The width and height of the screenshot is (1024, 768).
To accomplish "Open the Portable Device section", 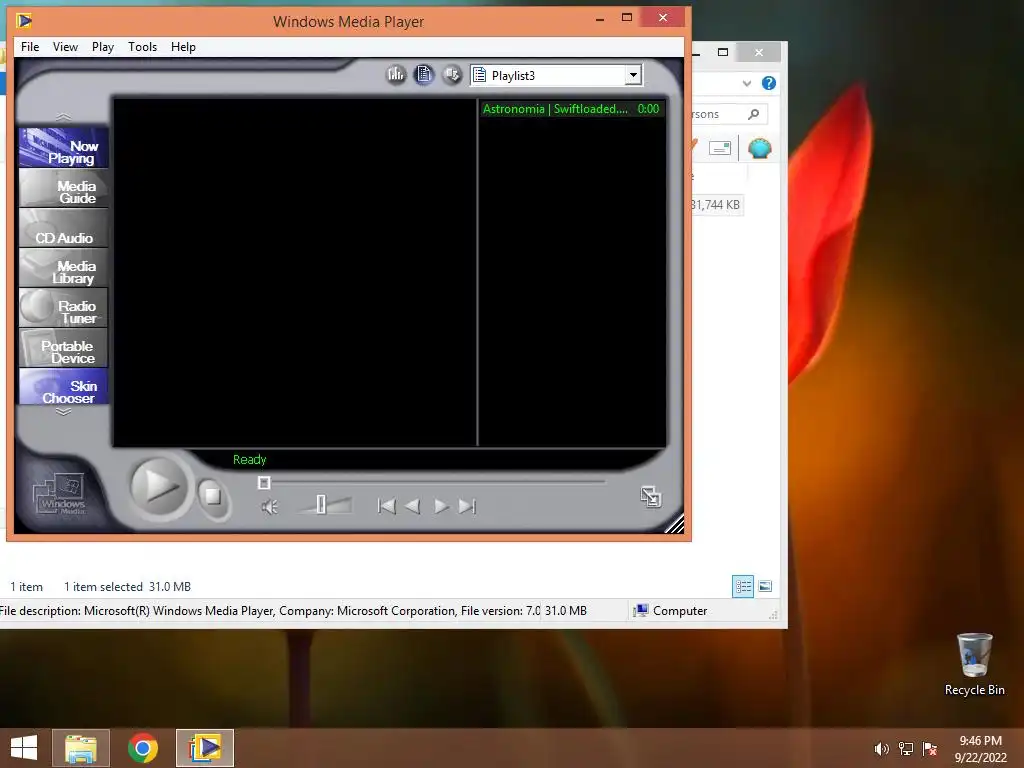I will point(63,347).
